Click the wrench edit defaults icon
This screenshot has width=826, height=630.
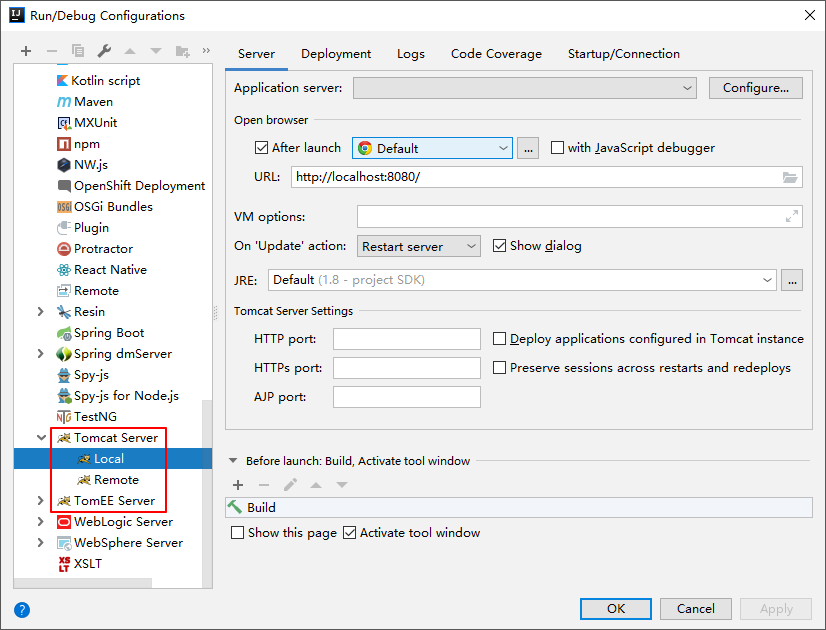coord(104,51)
